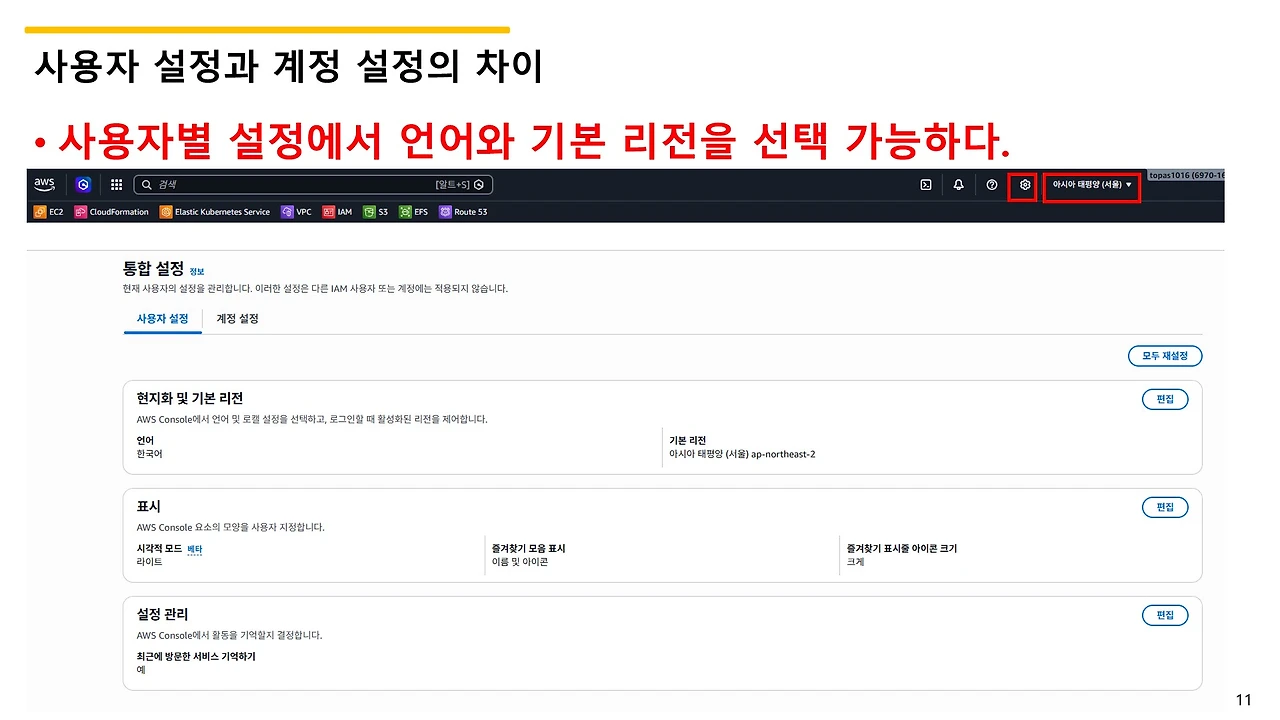
Task: Open the region selector showing 아시아 태평양 (서울)
Action: 1090,184
